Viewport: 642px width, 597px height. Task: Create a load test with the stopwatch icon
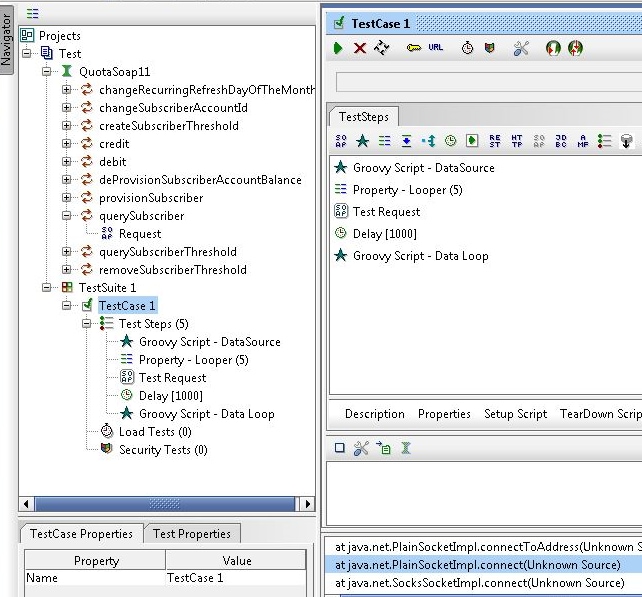468,48
